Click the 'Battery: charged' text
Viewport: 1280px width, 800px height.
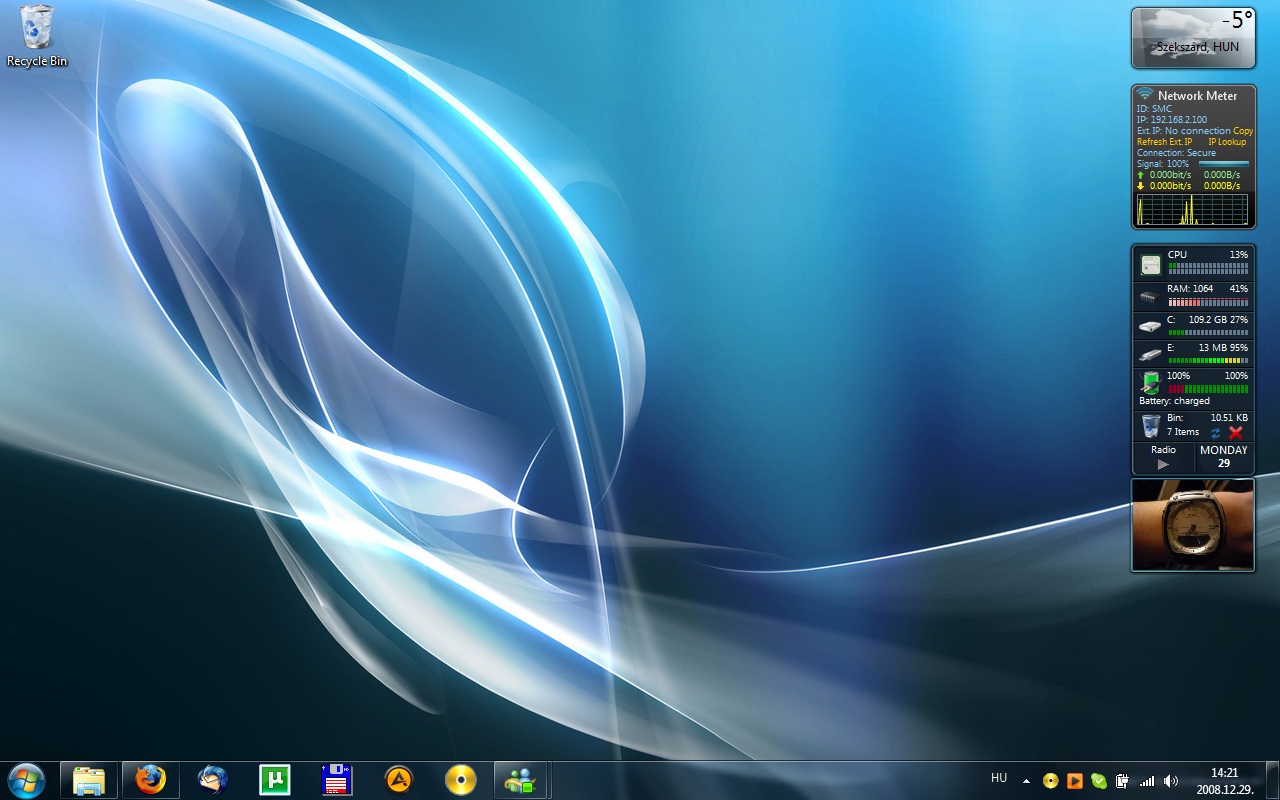1175,401
